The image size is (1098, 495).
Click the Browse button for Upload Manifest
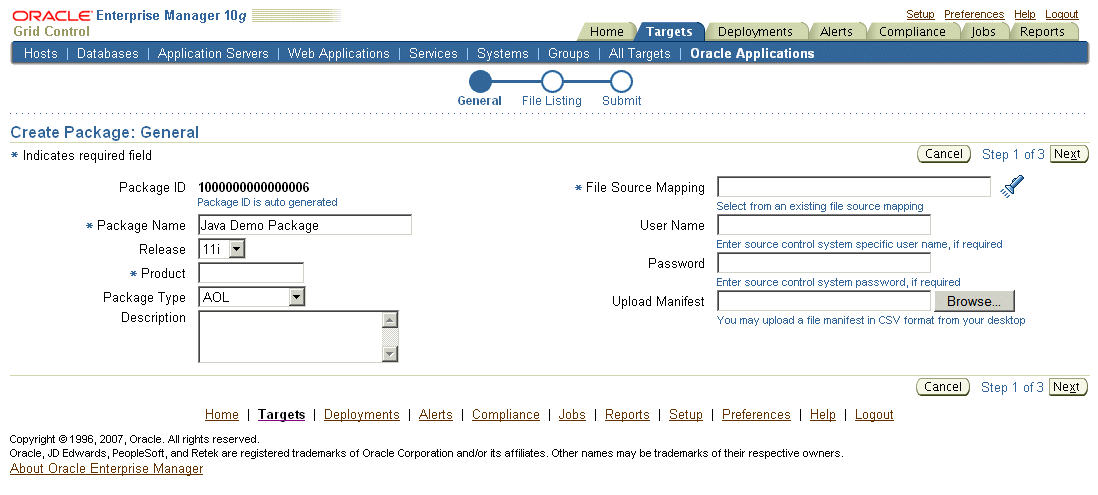pos(974,301)
